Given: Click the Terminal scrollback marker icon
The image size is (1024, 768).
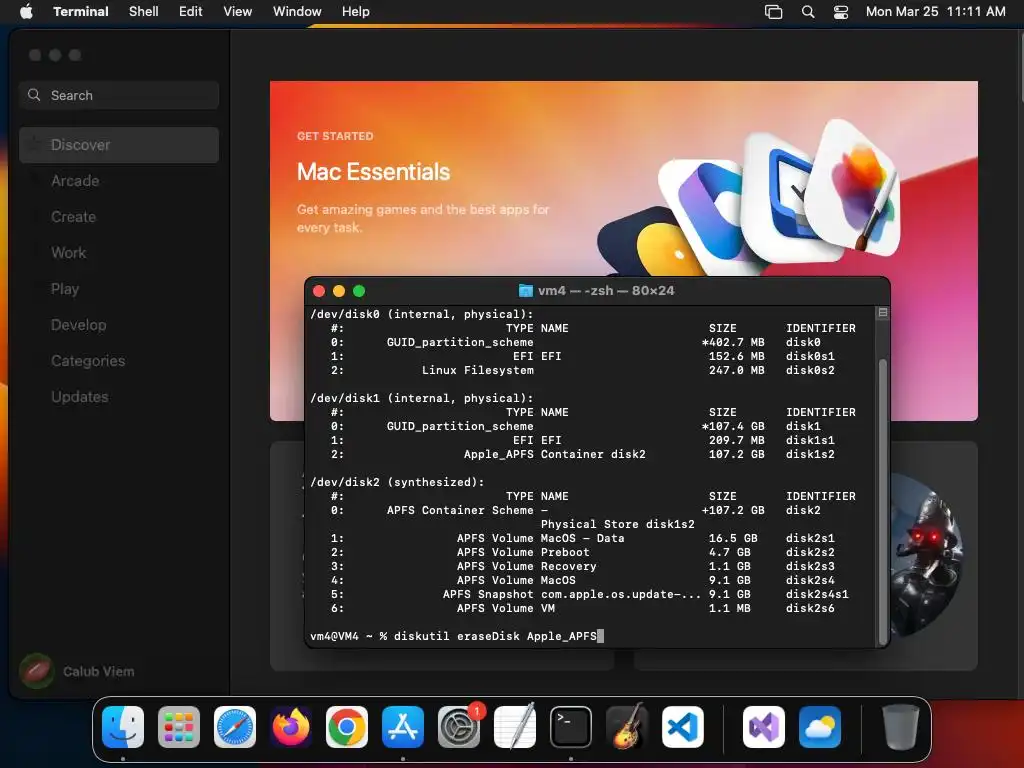Looking at the screenshot, I should coord(882,313).
